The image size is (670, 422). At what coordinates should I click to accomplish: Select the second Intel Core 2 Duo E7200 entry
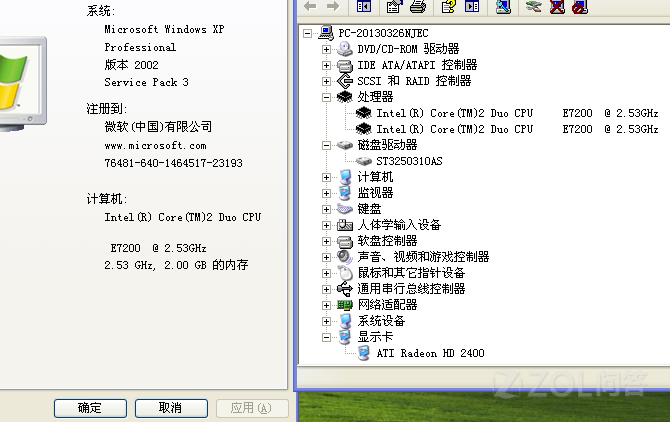tap(517, 129)
